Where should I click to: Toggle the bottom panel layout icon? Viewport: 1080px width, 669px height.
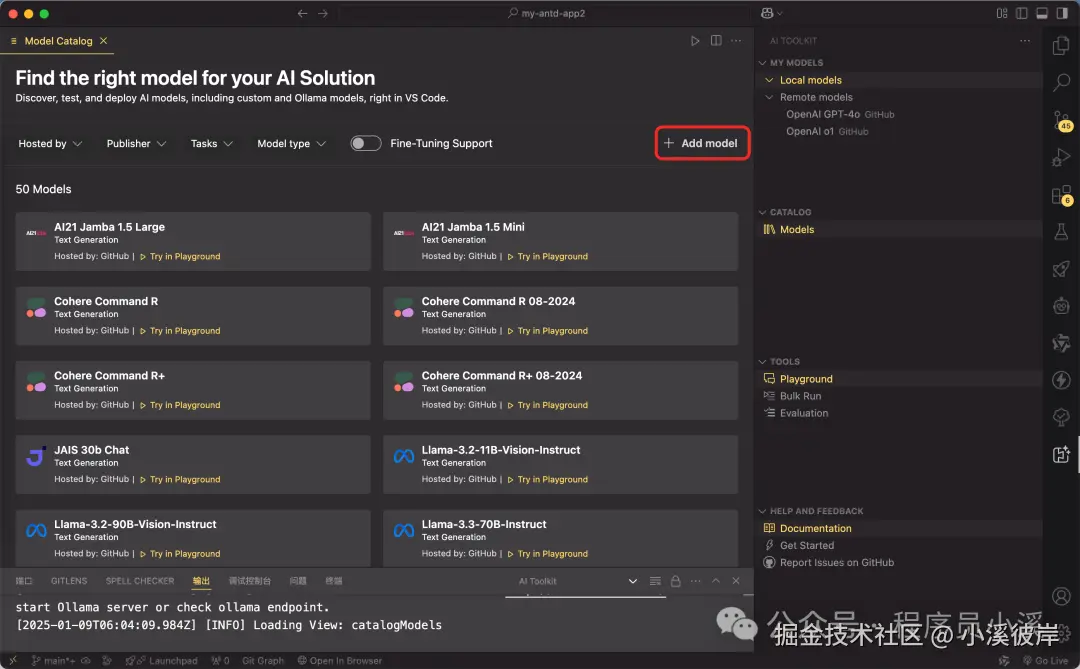pyautogui.click(x=1042, y=13)
